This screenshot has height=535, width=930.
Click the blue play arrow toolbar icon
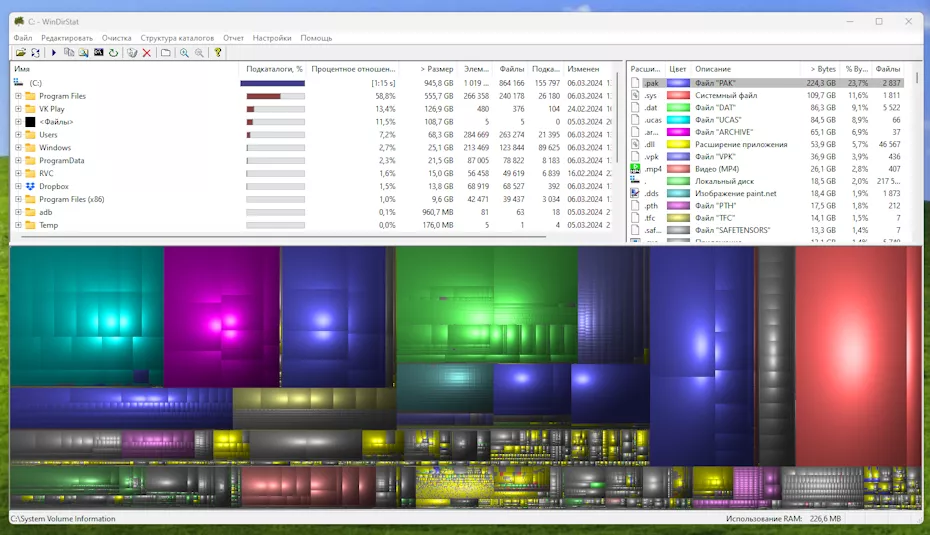click(x=54, y=53)
